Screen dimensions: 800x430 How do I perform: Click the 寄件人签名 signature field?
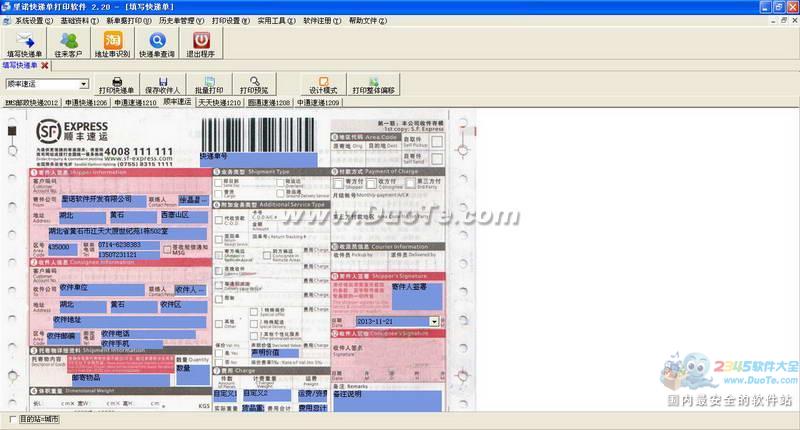pos(417,296)
